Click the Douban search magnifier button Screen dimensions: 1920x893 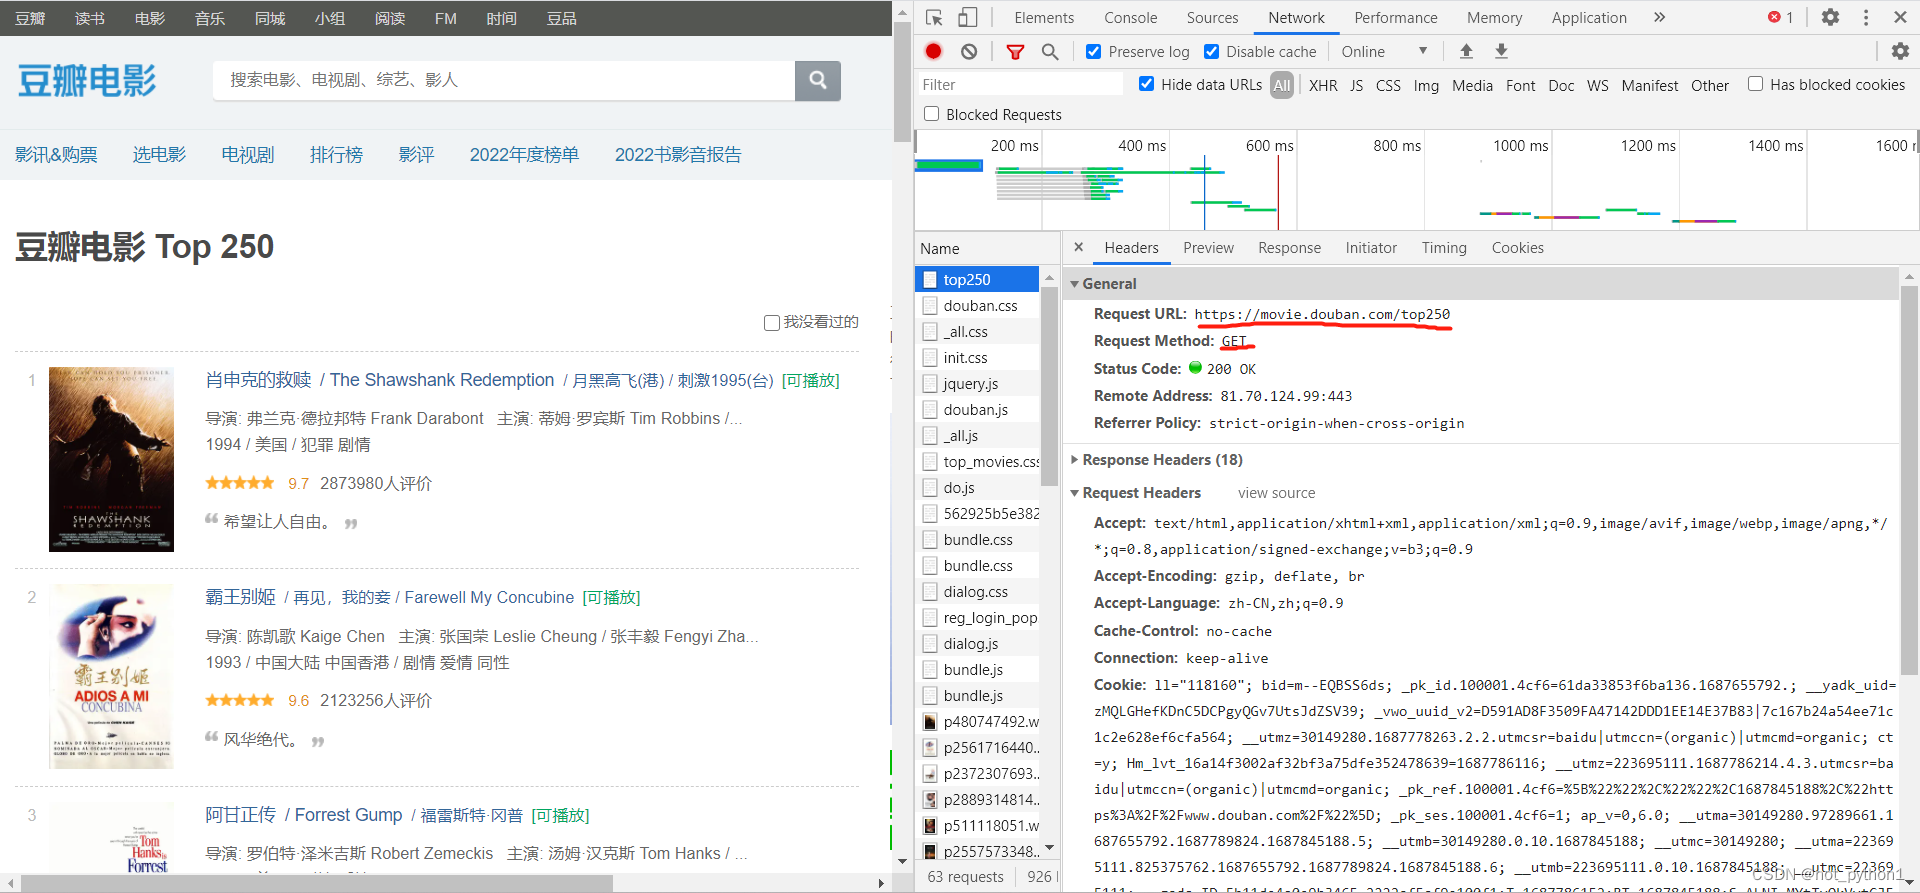click(x=818, y=80)
